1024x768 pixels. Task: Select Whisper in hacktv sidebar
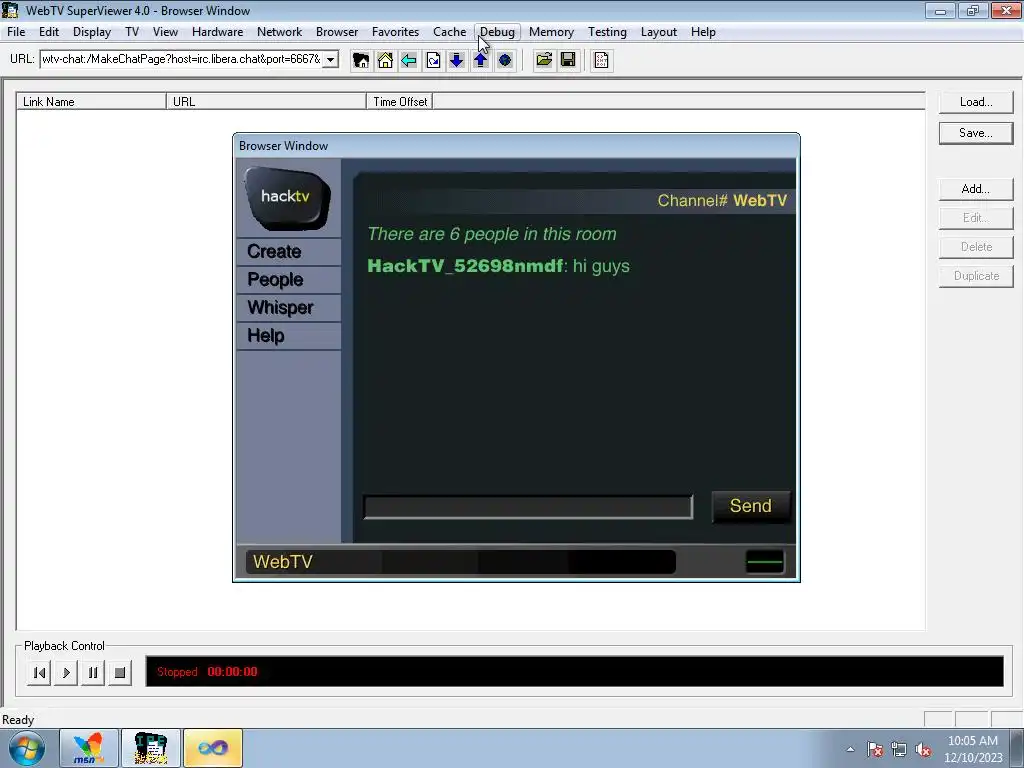pos(288,308)
